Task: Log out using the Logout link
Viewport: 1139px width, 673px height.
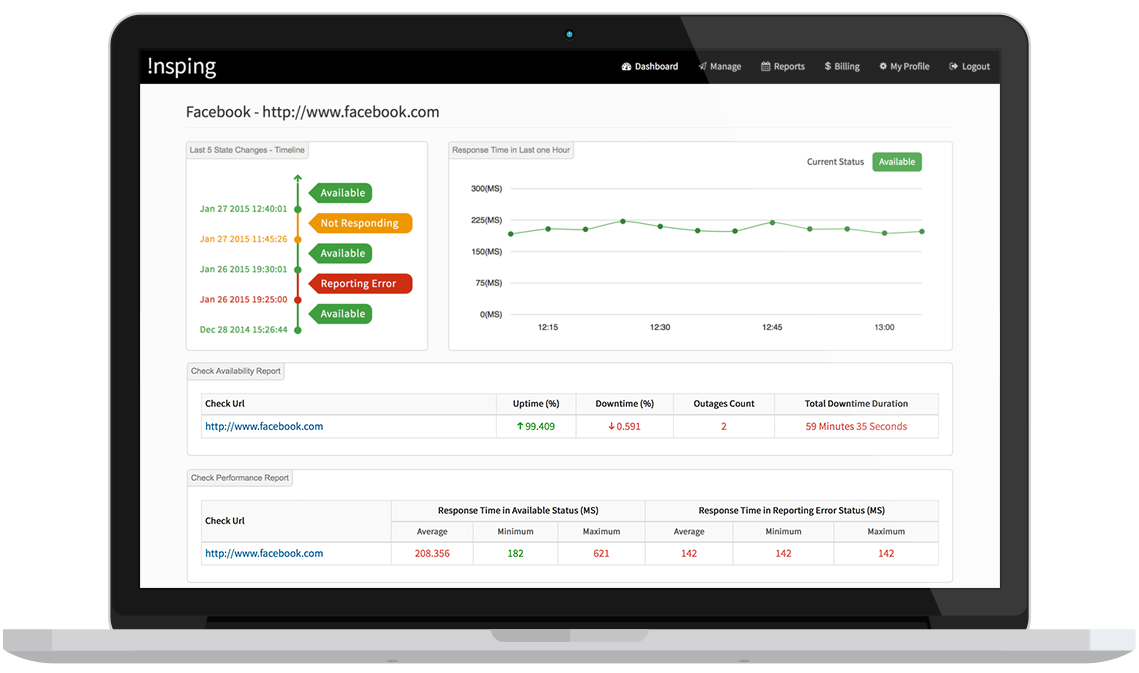Action: tap(970, 66)
